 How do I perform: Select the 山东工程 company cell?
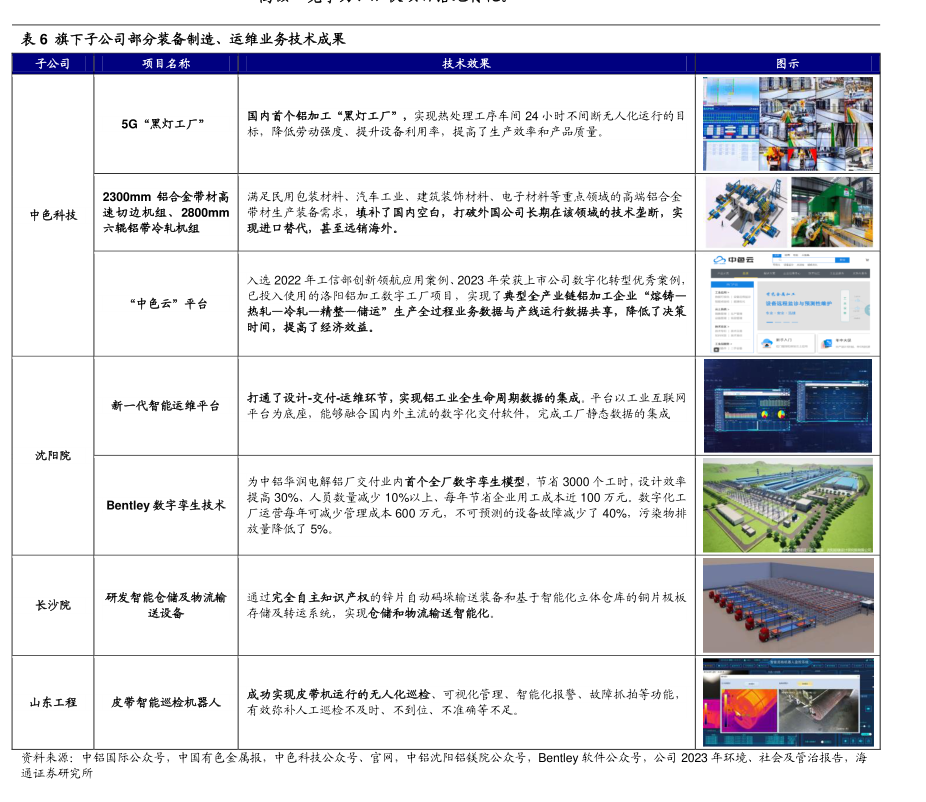pos(53,702)
